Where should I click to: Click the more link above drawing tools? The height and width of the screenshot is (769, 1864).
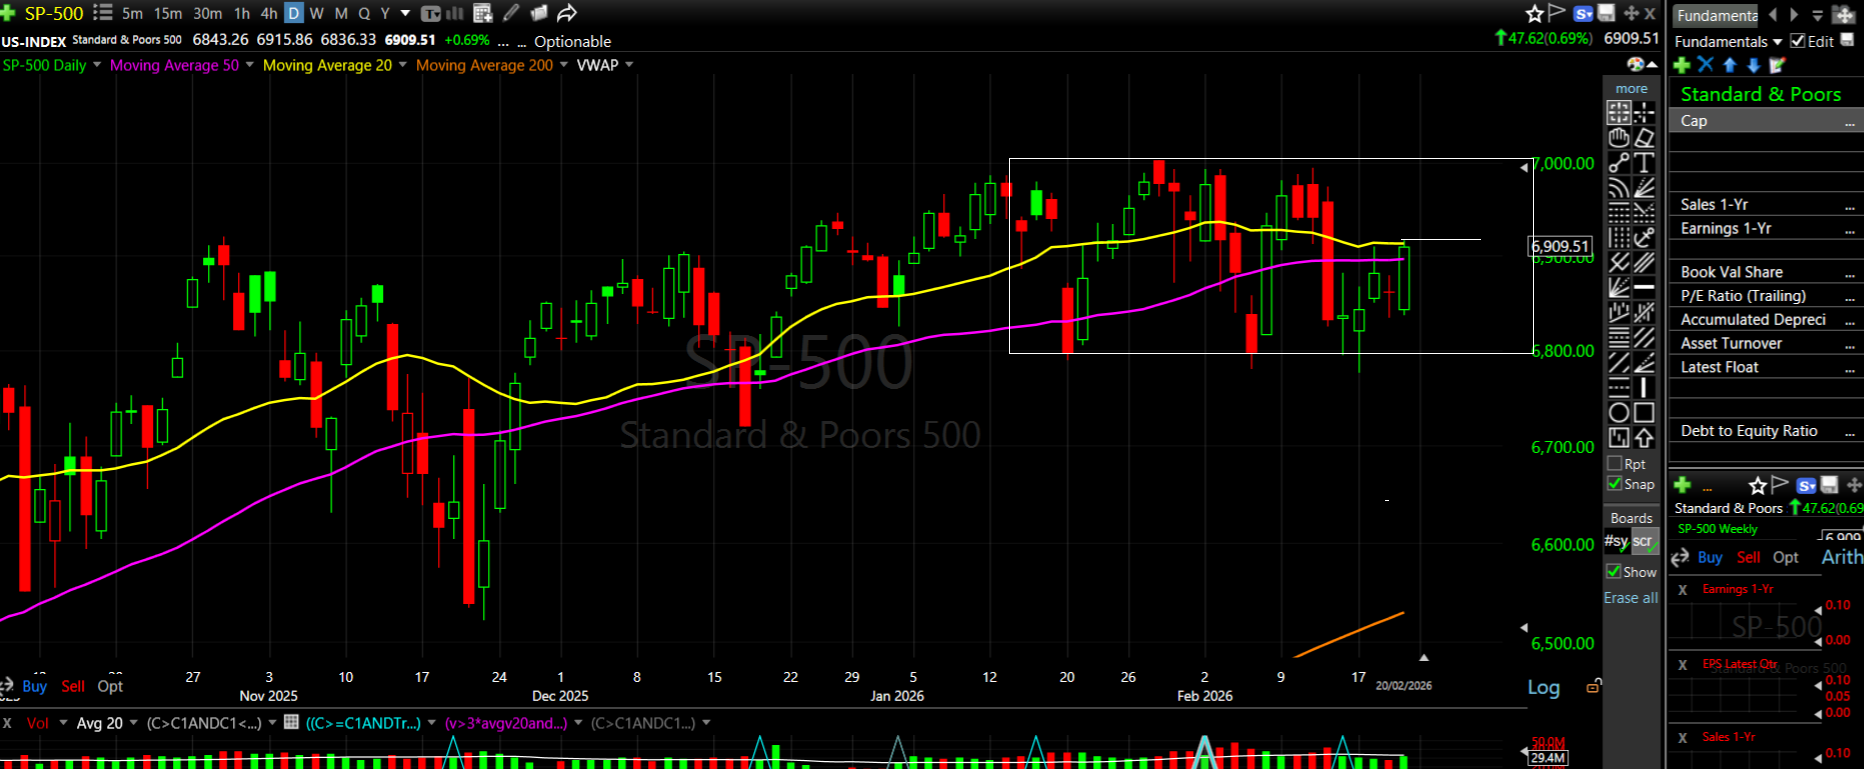tap(1631, 88)
